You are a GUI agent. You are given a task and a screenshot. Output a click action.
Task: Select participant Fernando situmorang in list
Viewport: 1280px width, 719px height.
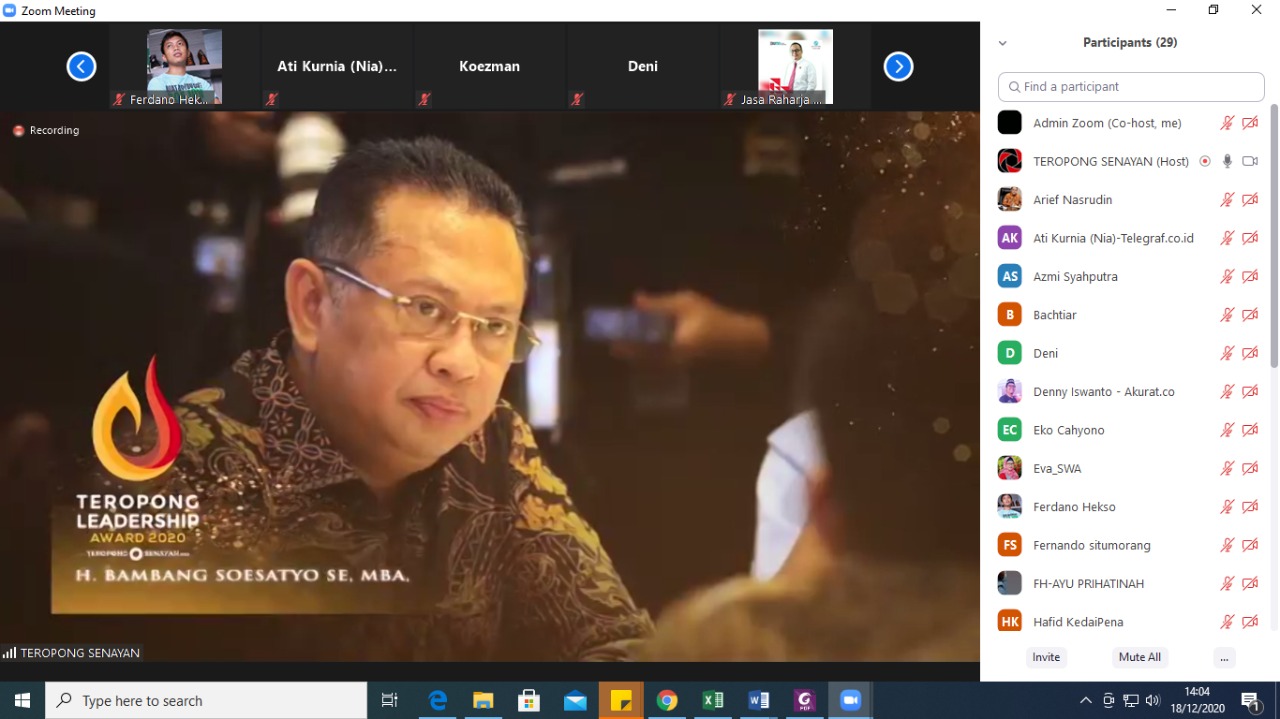[x=1091, y=545]
